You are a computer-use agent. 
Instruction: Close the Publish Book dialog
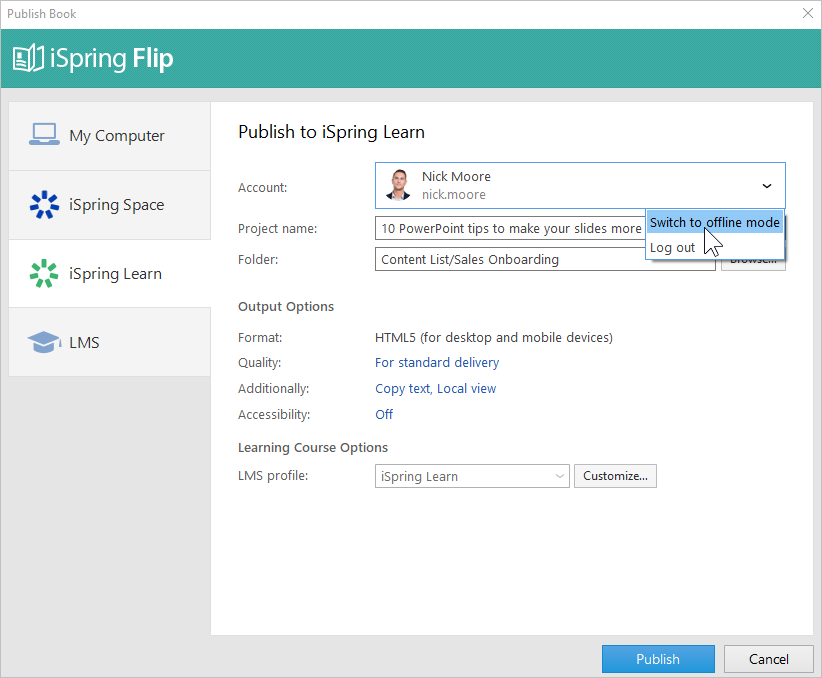point(808,13)
